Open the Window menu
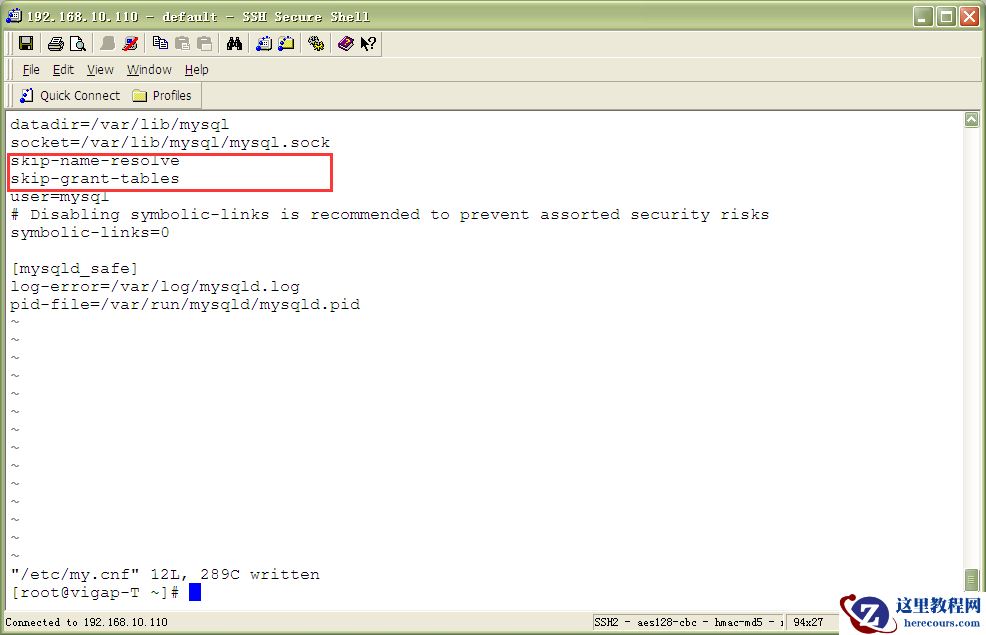This screenshot has height=635, width=986. [149, 70]
